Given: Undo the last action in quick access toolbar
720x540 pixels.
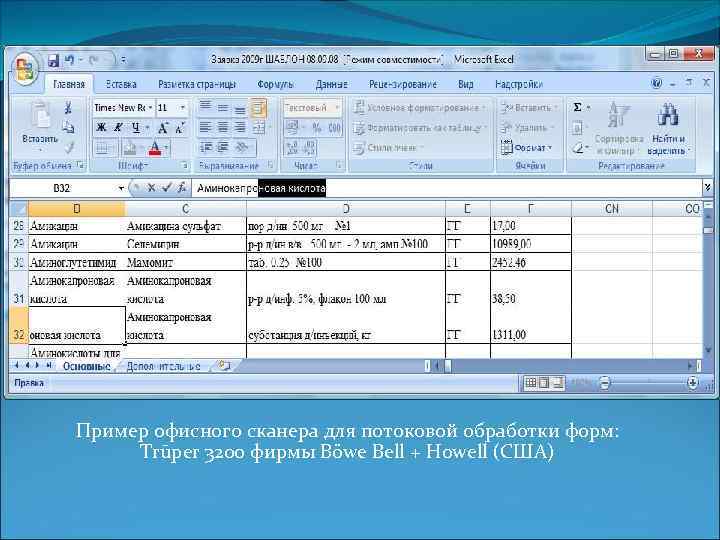Looking at the screenshot, I should tap(69, 60).
